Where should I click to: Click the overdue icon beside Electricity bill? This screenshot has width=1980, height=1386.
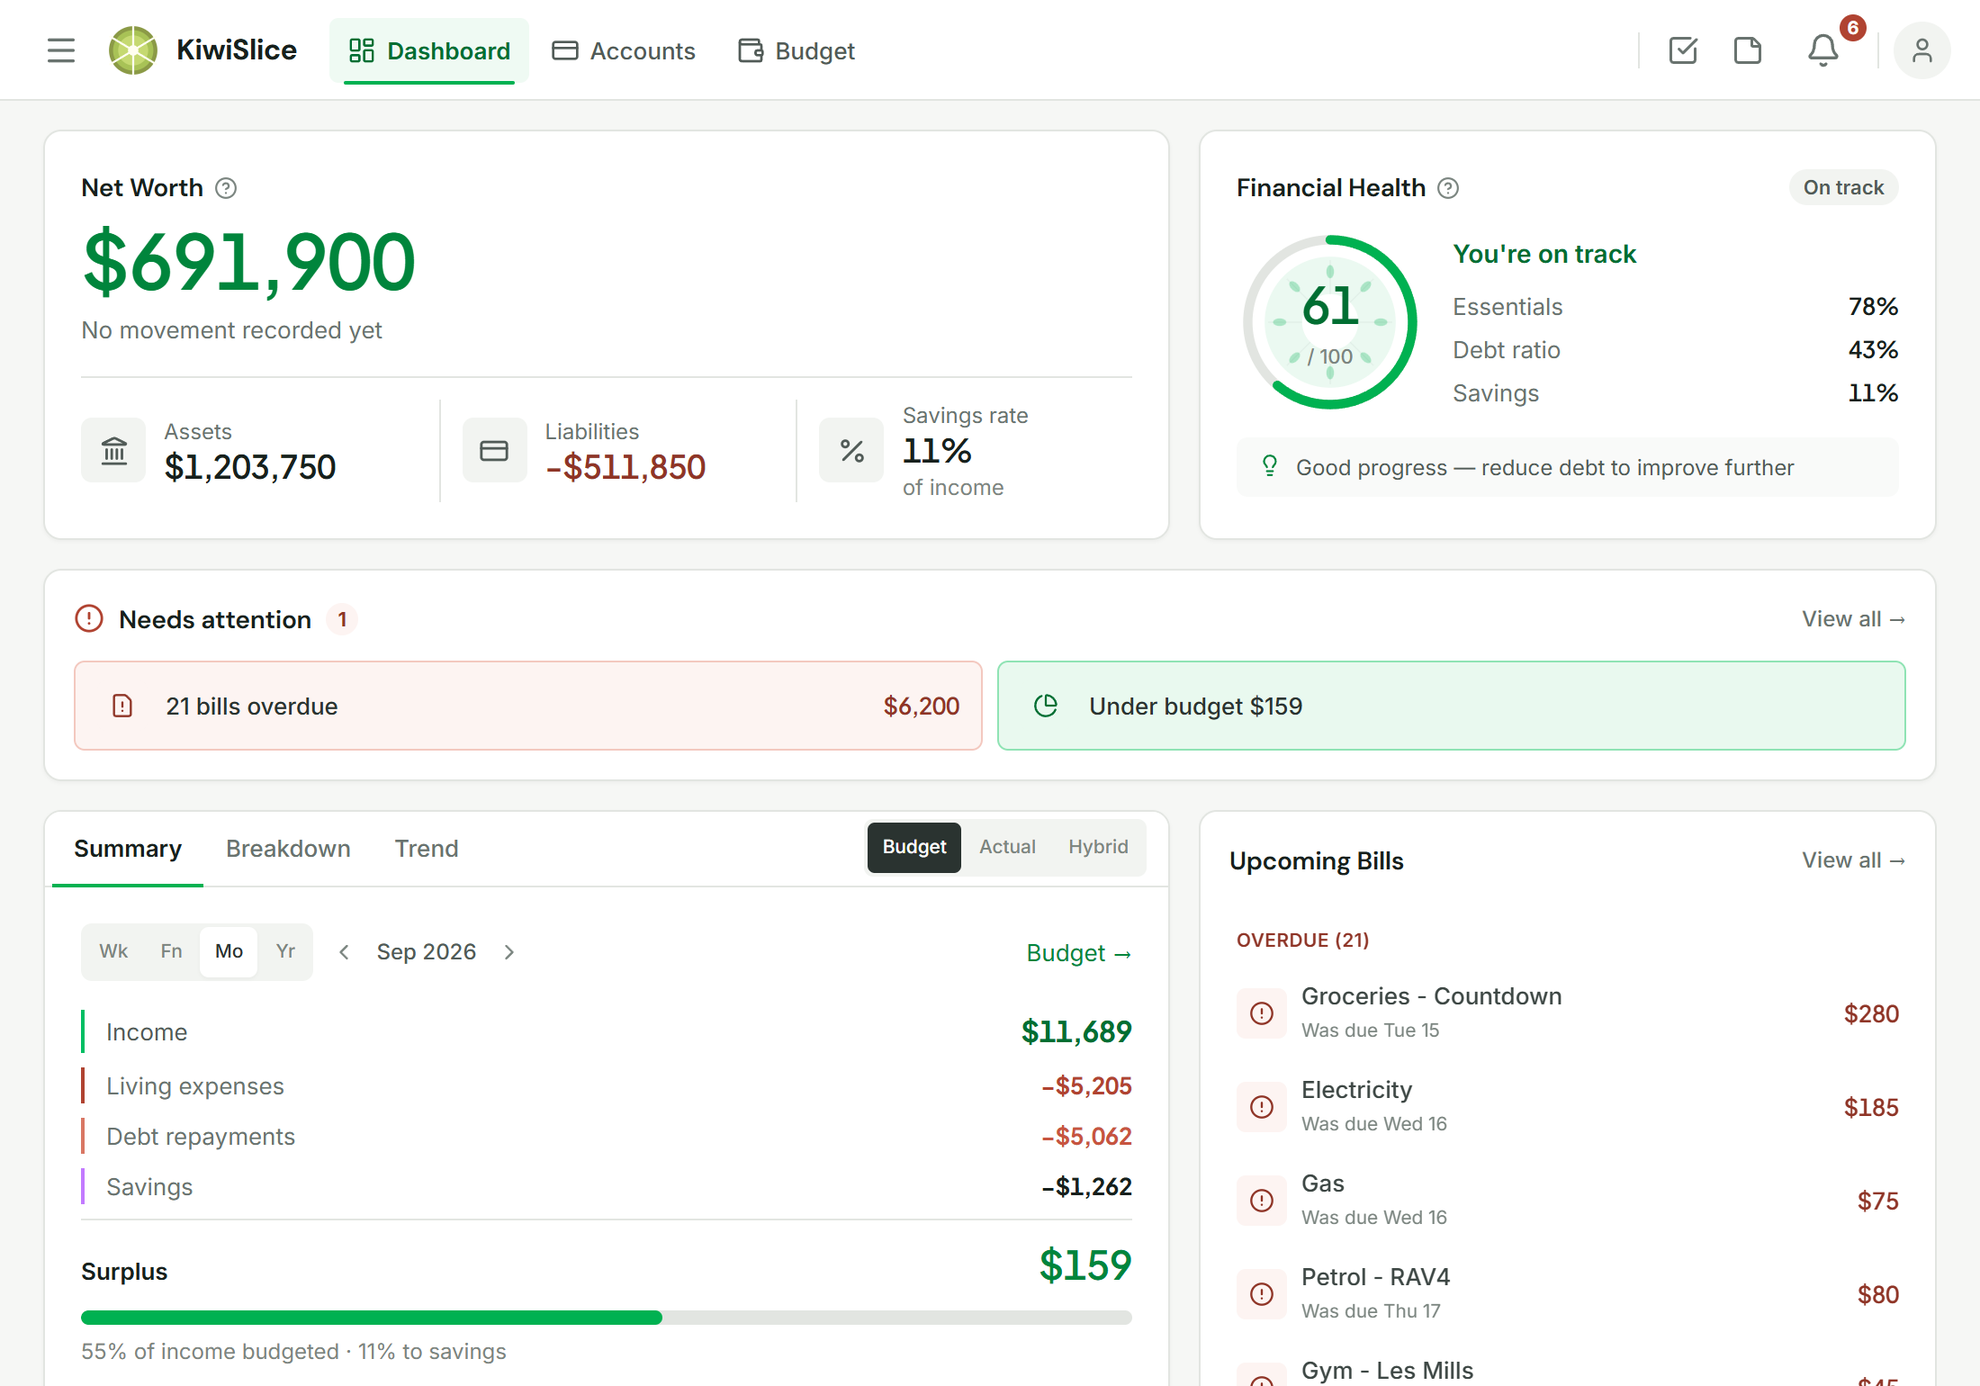coord(1262,1107)
